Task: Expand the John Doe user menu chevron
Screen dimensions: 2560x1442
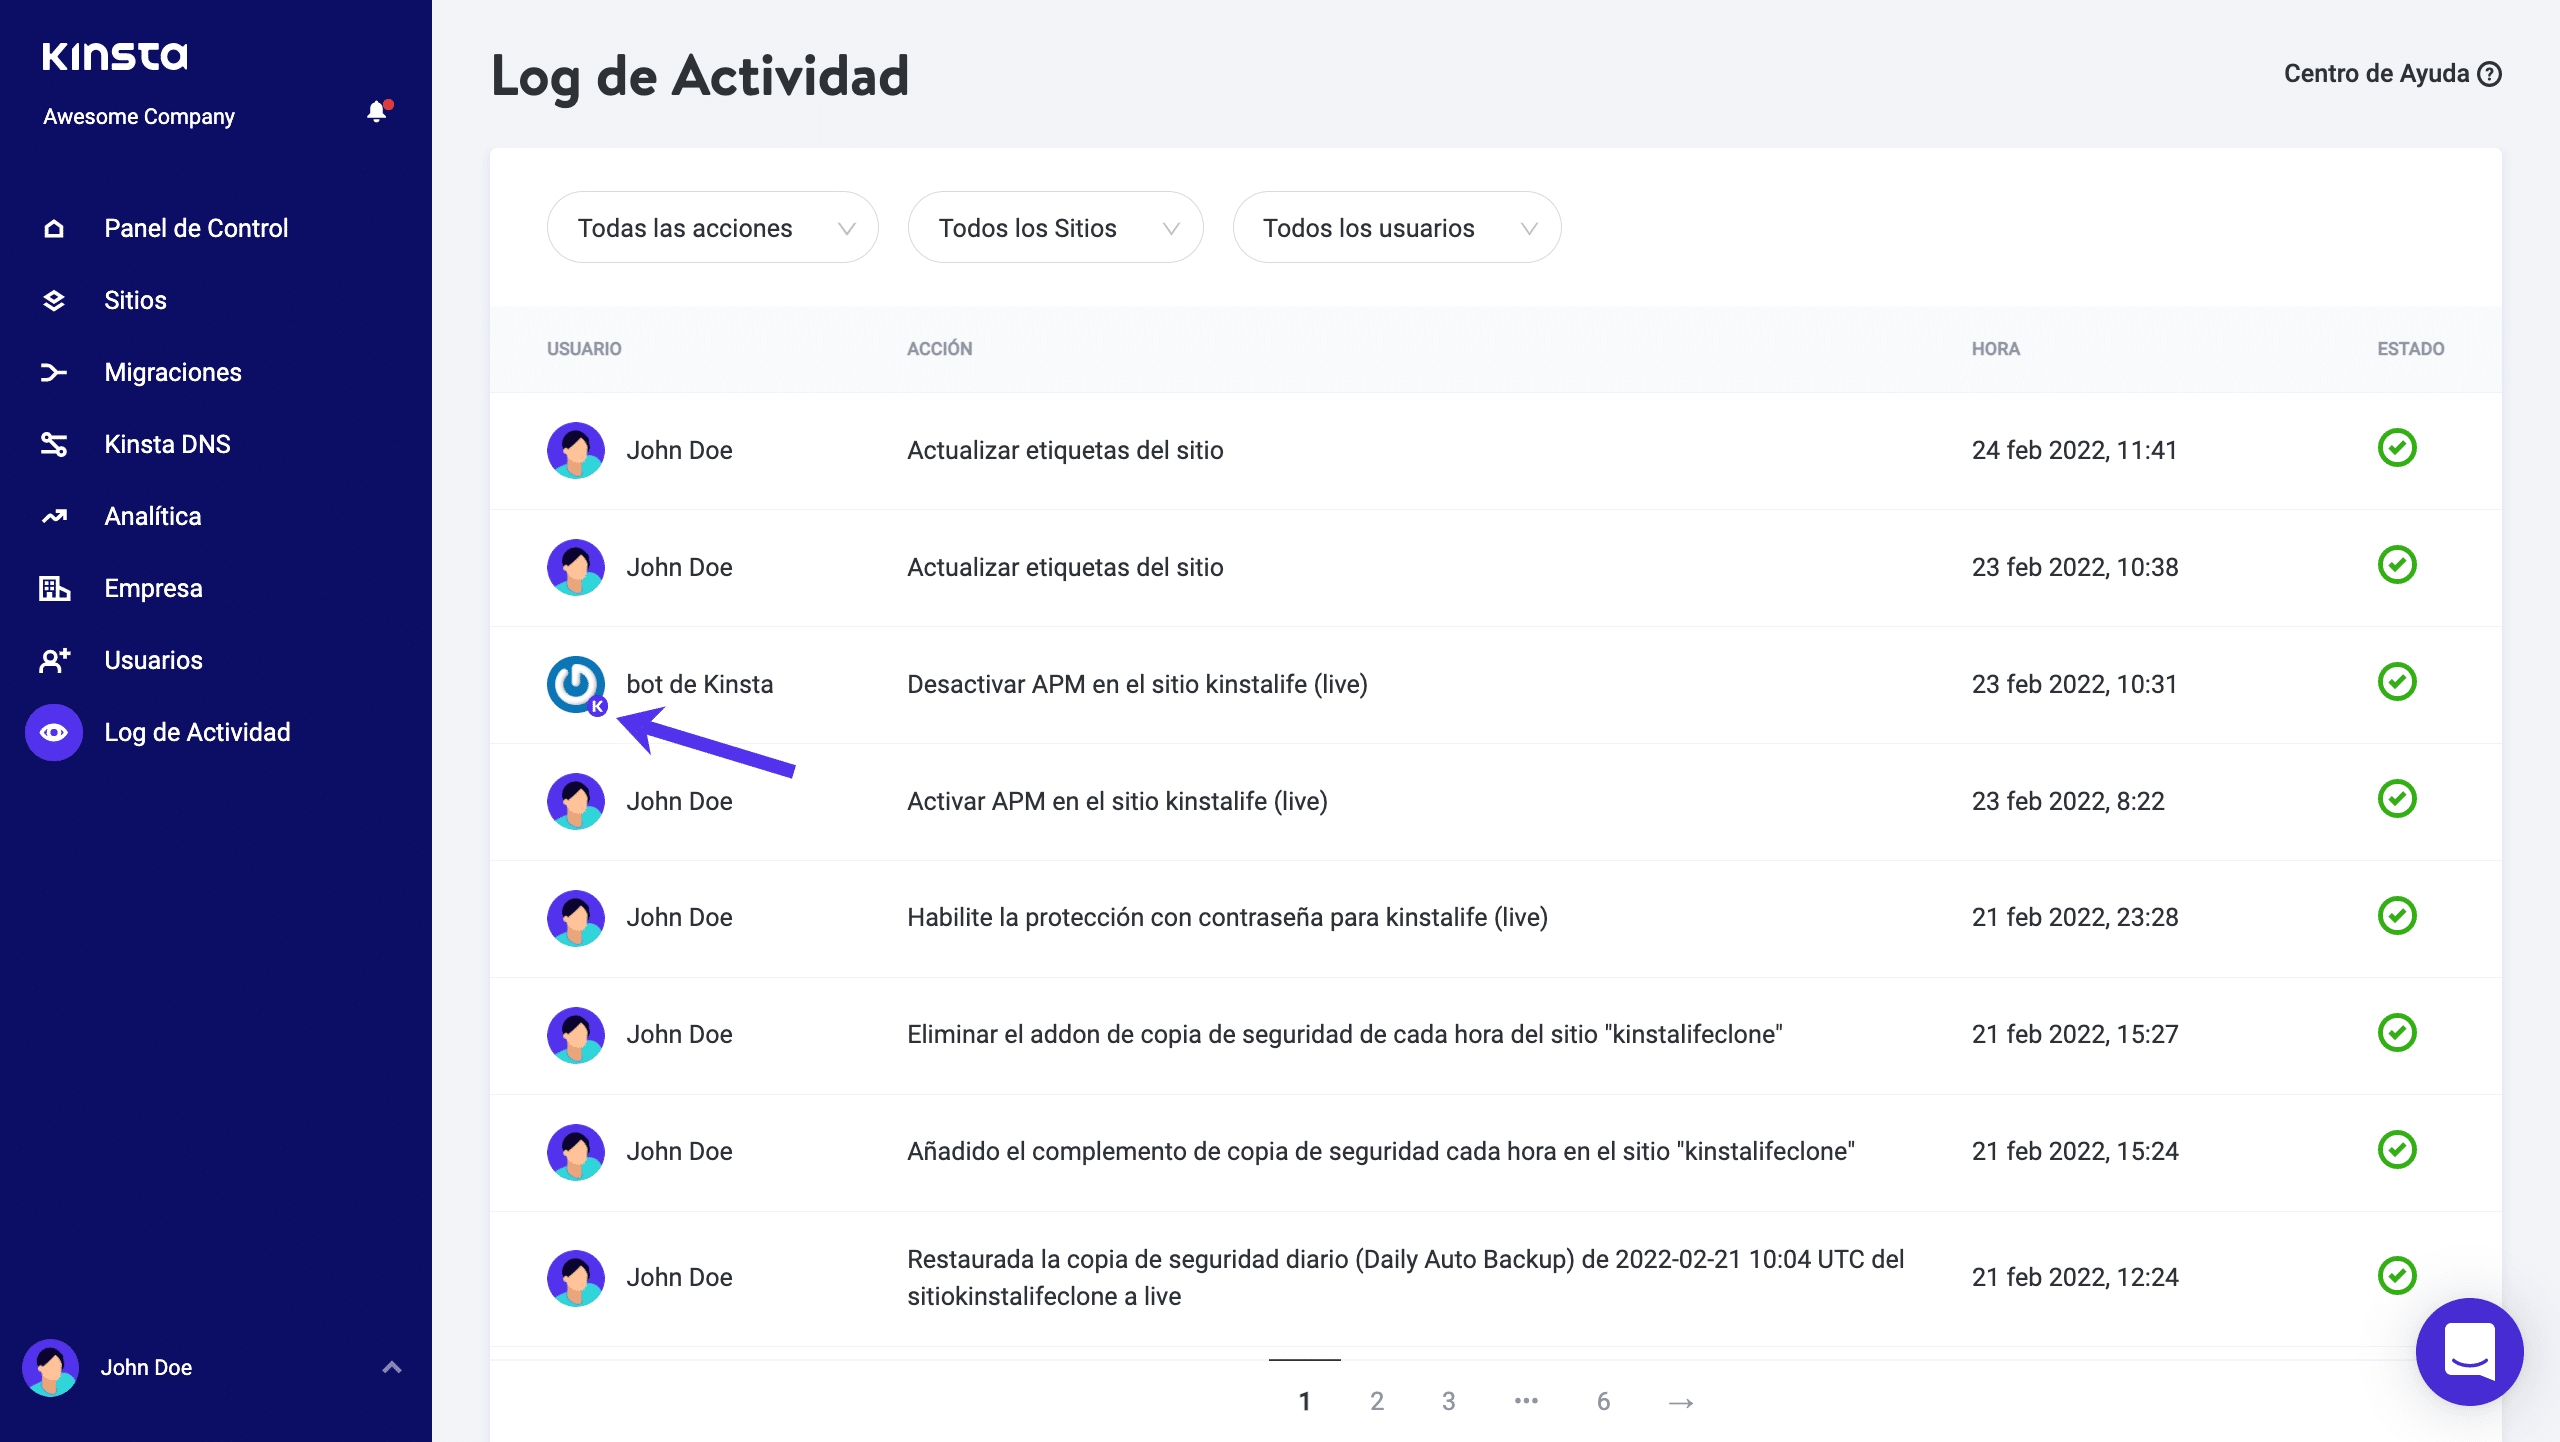Action: (392, 1367)
